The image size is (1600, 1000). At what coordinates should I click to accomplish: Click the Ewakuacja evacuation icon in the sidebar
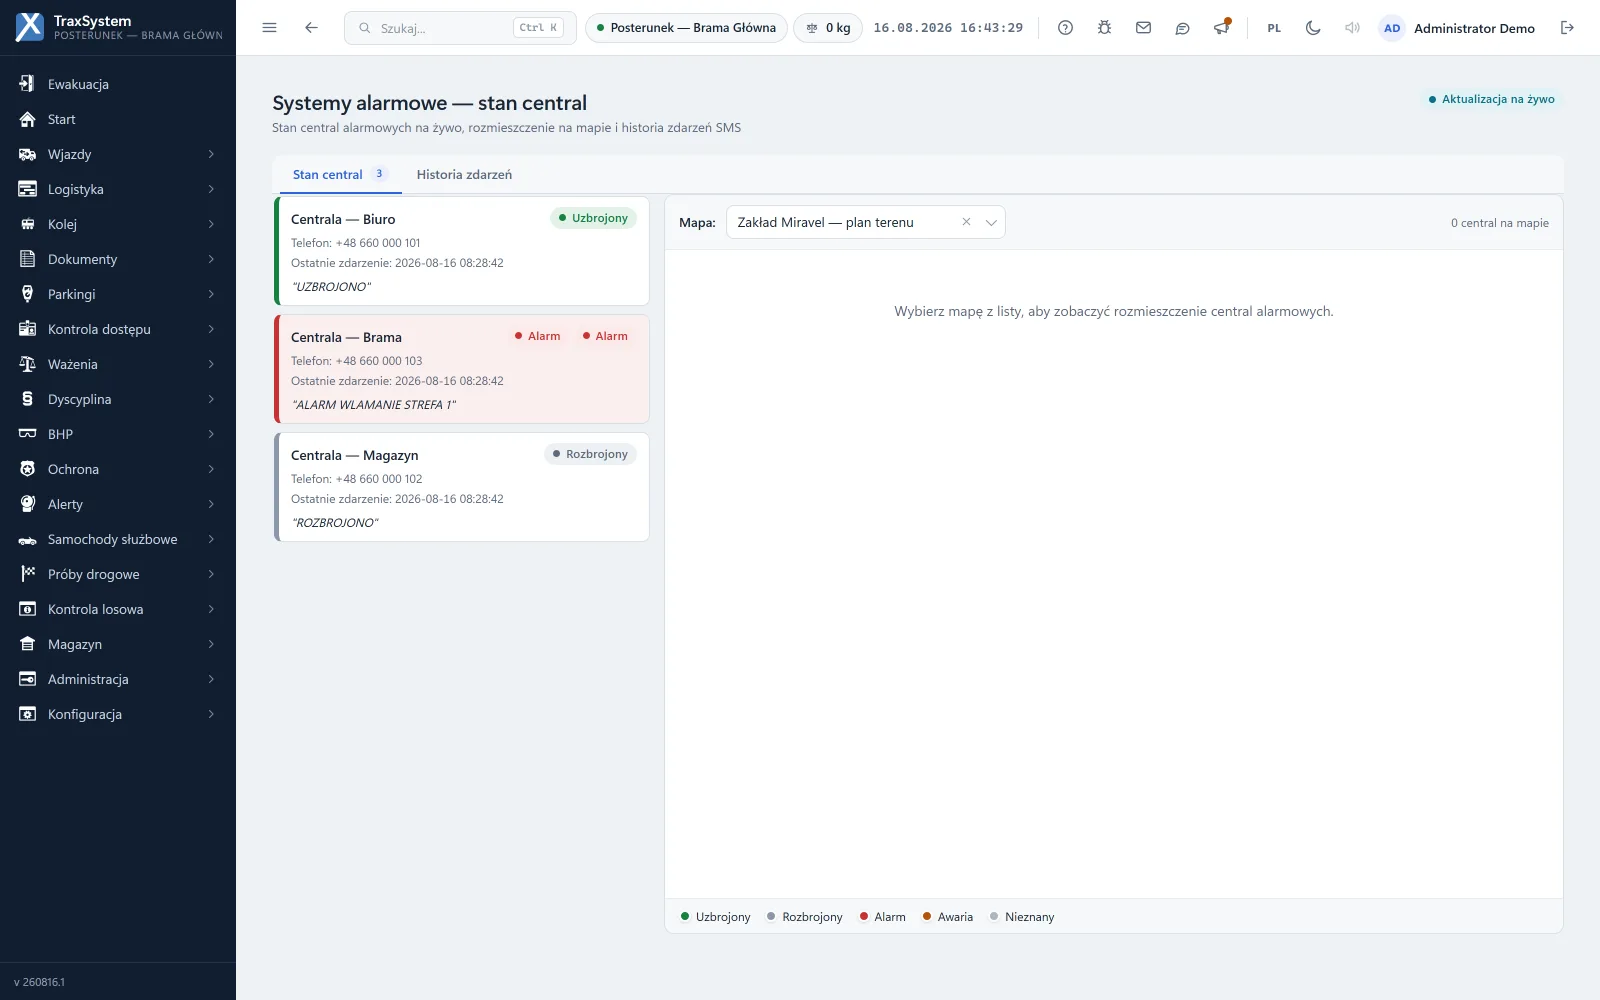[28, 84]
